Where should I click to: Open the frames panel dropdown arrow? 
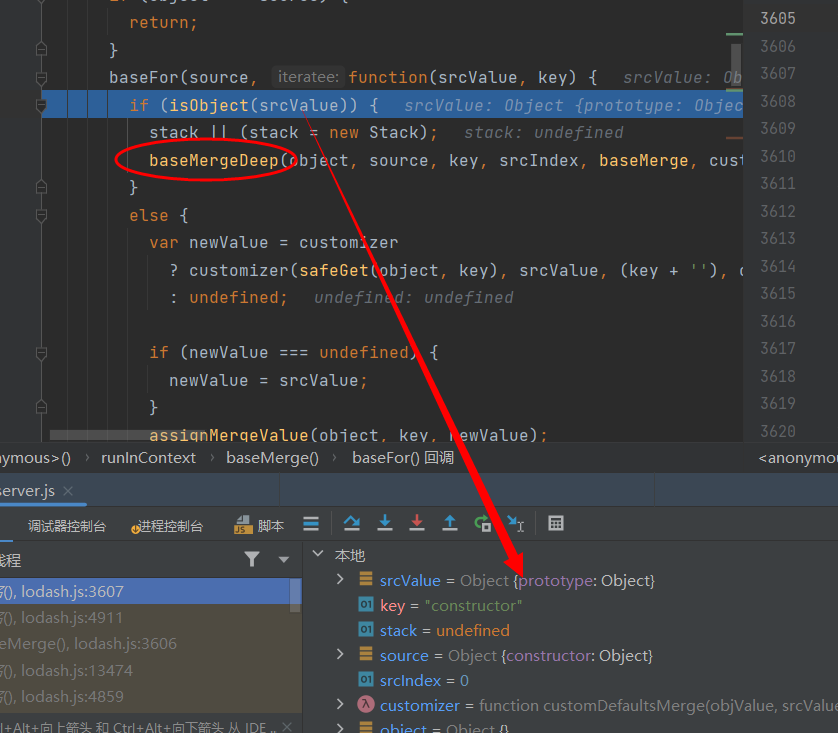[x=284, y=559]
